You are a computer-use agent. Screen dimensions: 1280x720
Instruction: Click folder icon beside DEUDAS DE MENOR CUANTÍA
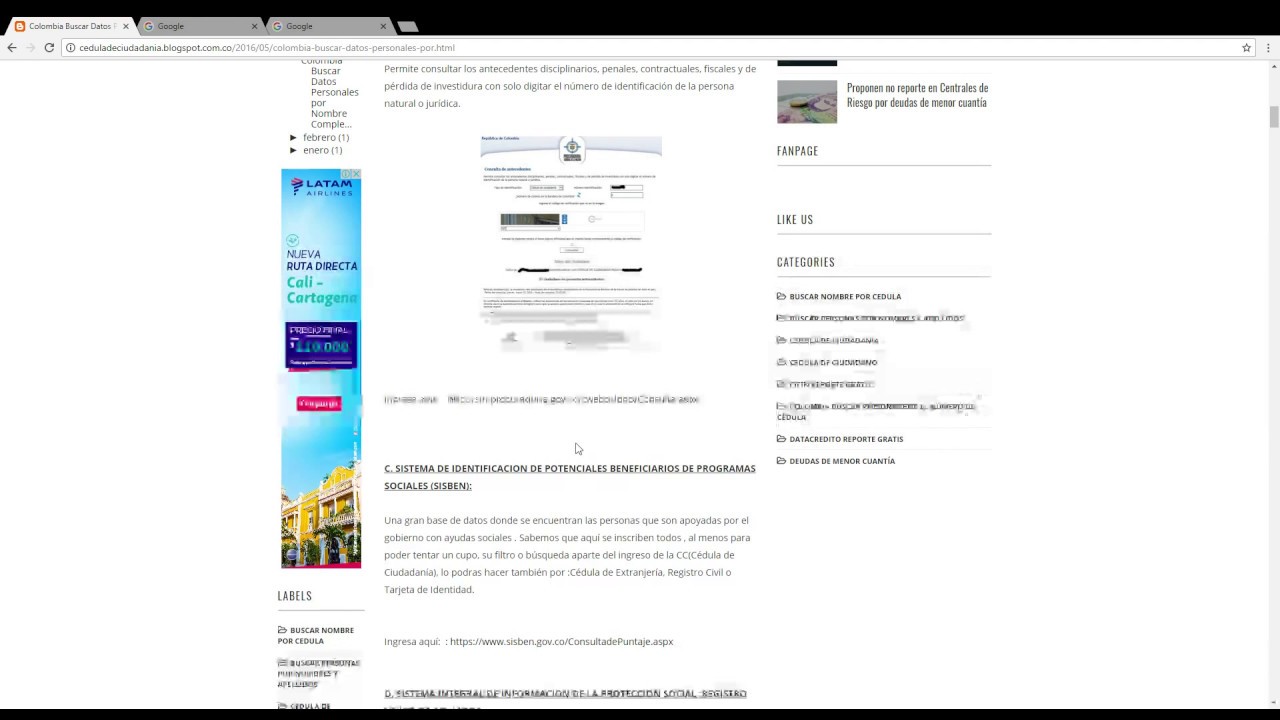781,461
